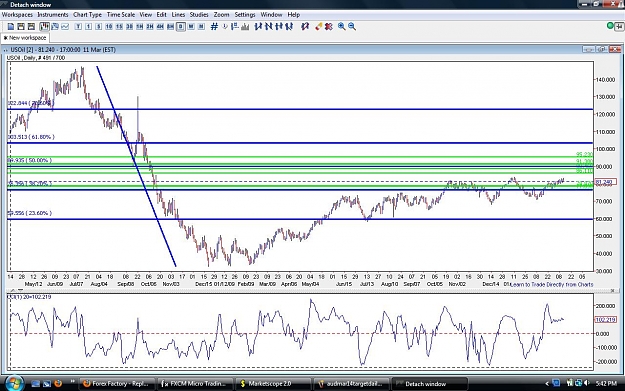
Task: Open the Chart Type menu
Action: 87,15
